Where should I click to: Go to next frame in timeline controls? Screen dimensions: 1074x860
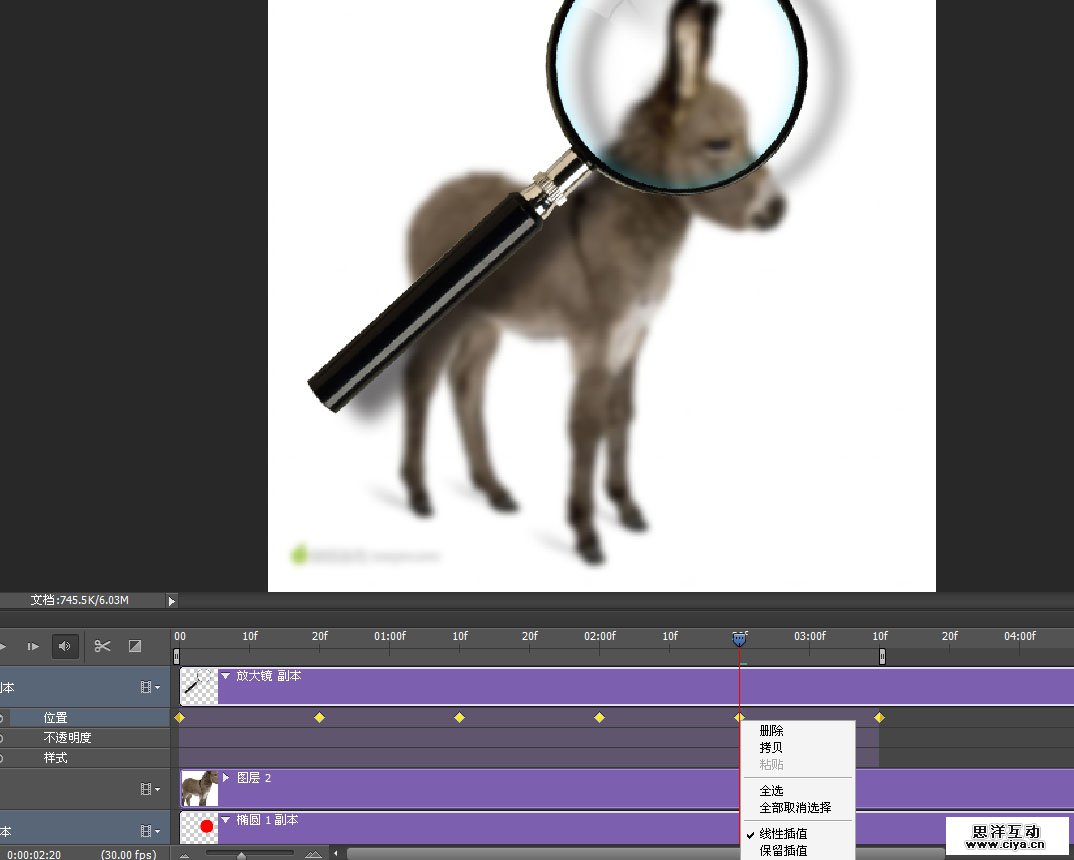(33, 646)
